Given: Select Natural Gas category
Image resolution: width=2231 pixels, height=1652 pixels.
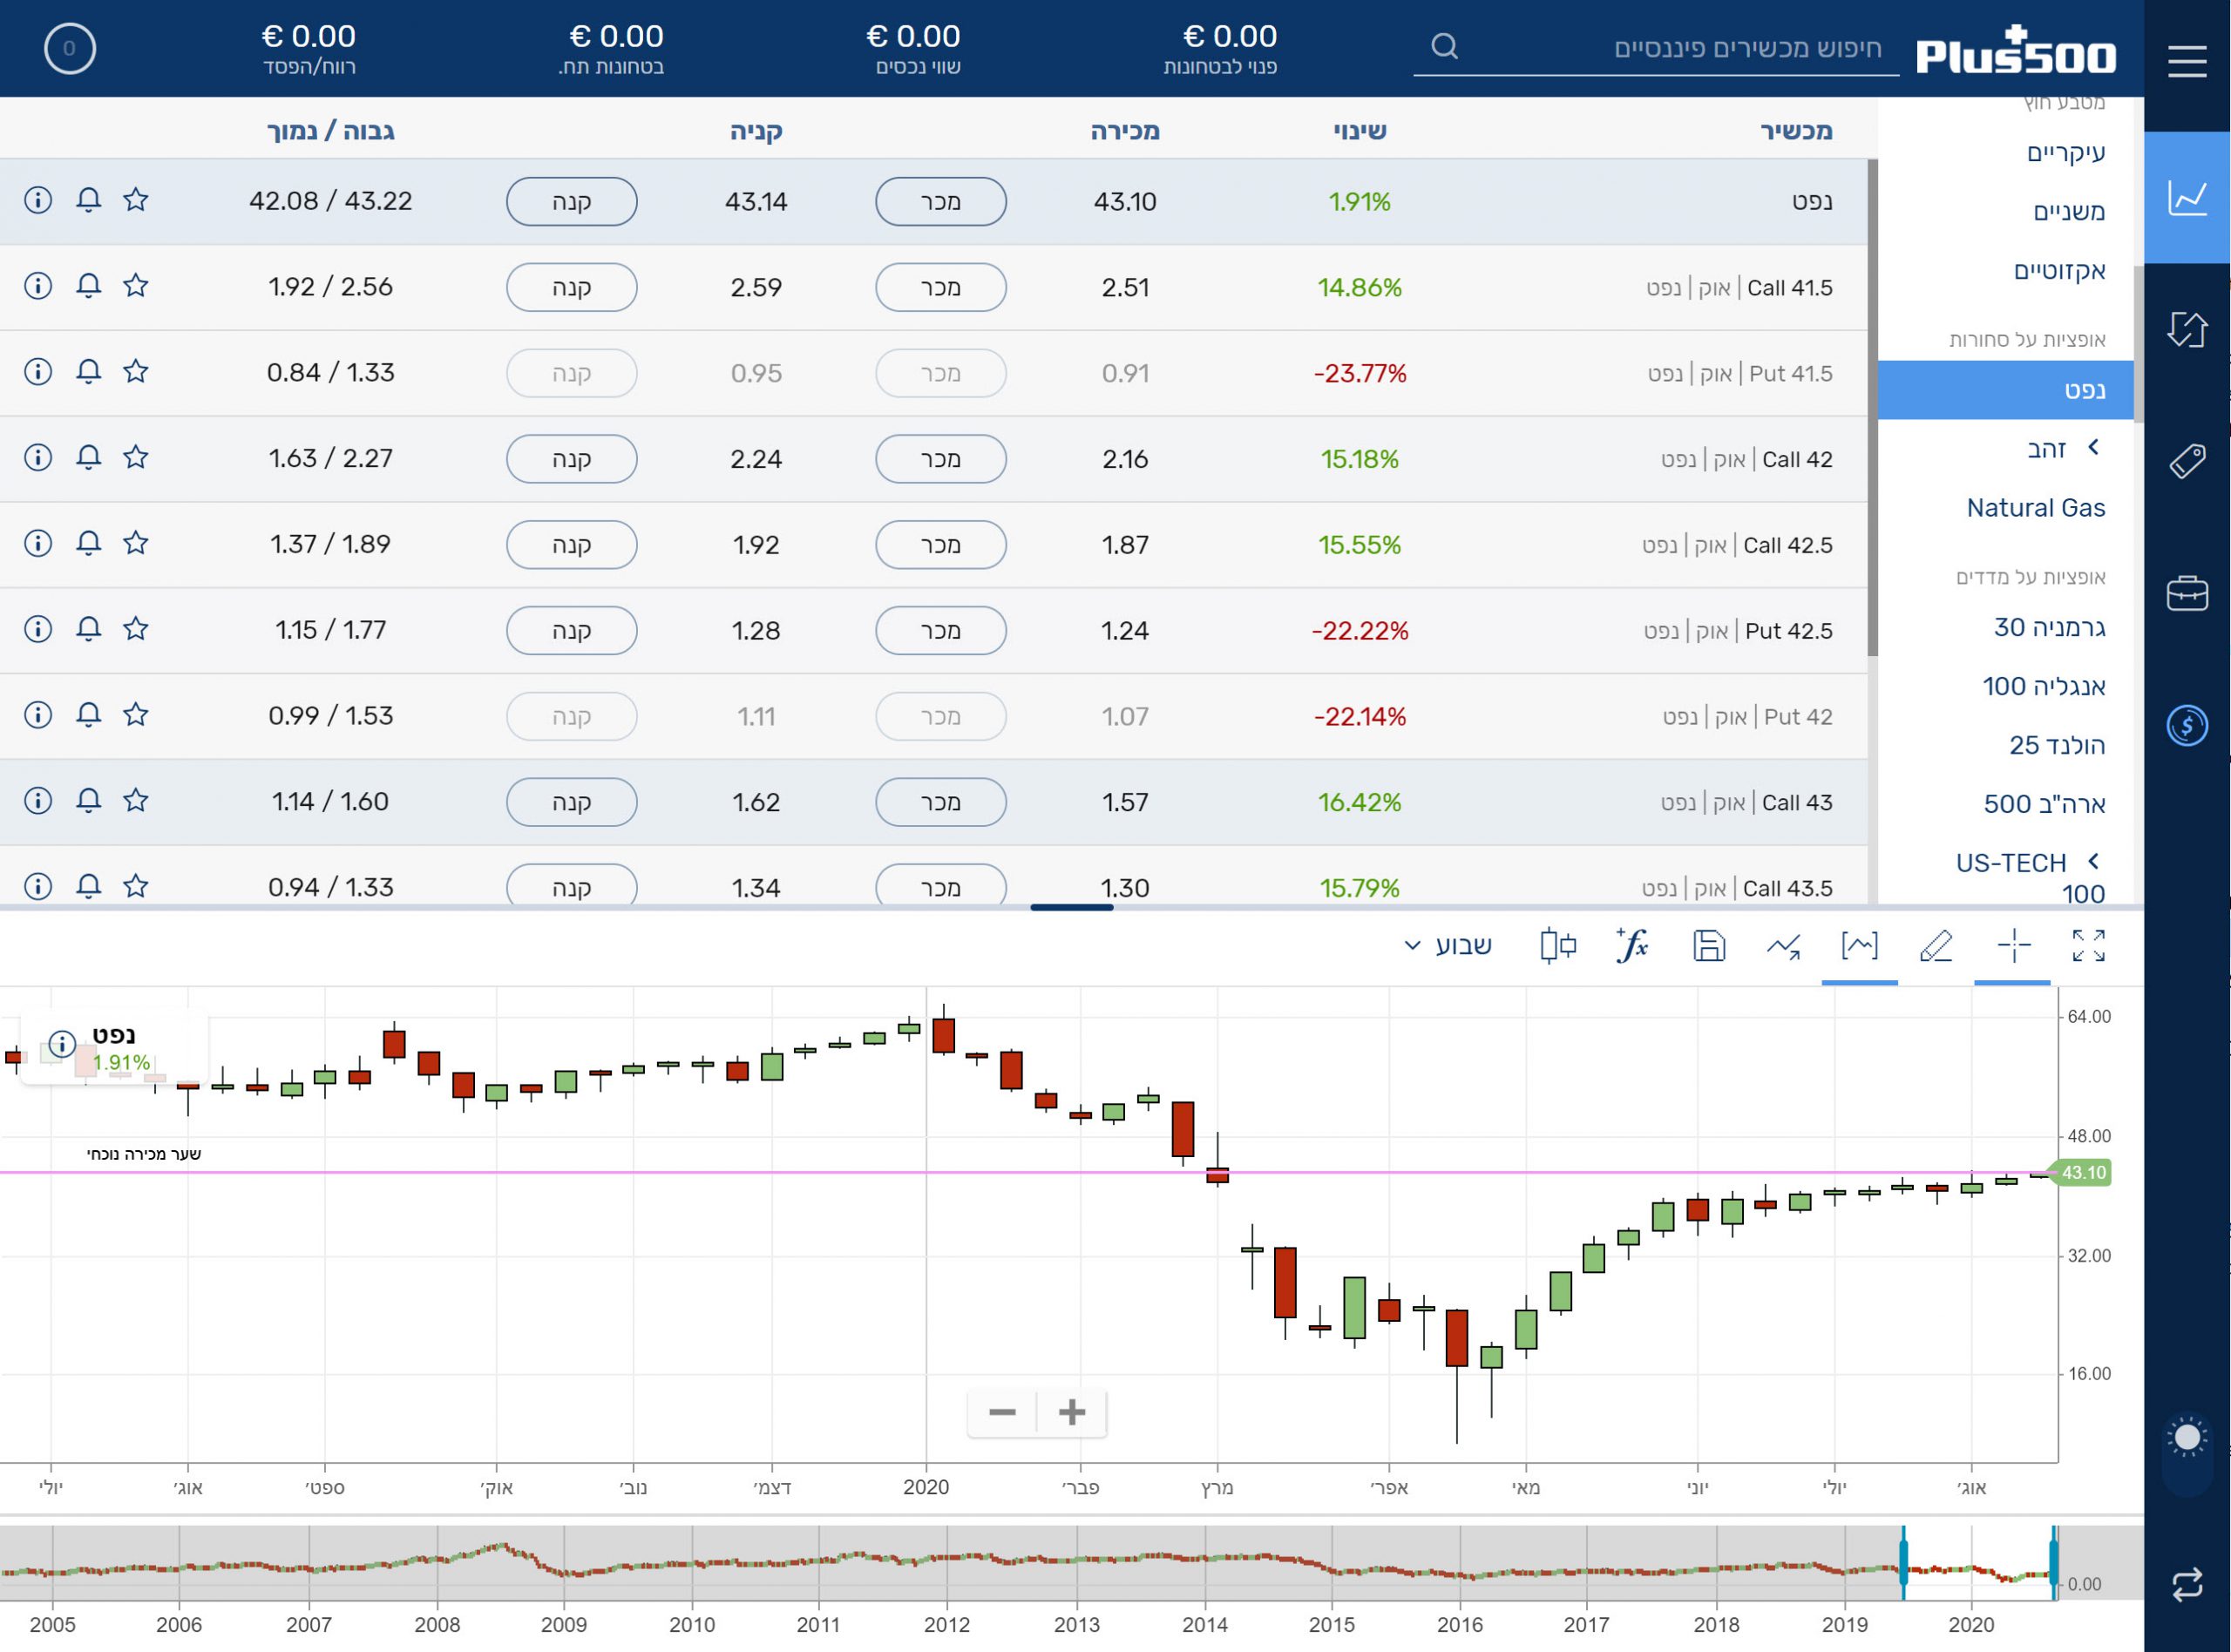Looking at the screenshot, I should (2035, 508).
